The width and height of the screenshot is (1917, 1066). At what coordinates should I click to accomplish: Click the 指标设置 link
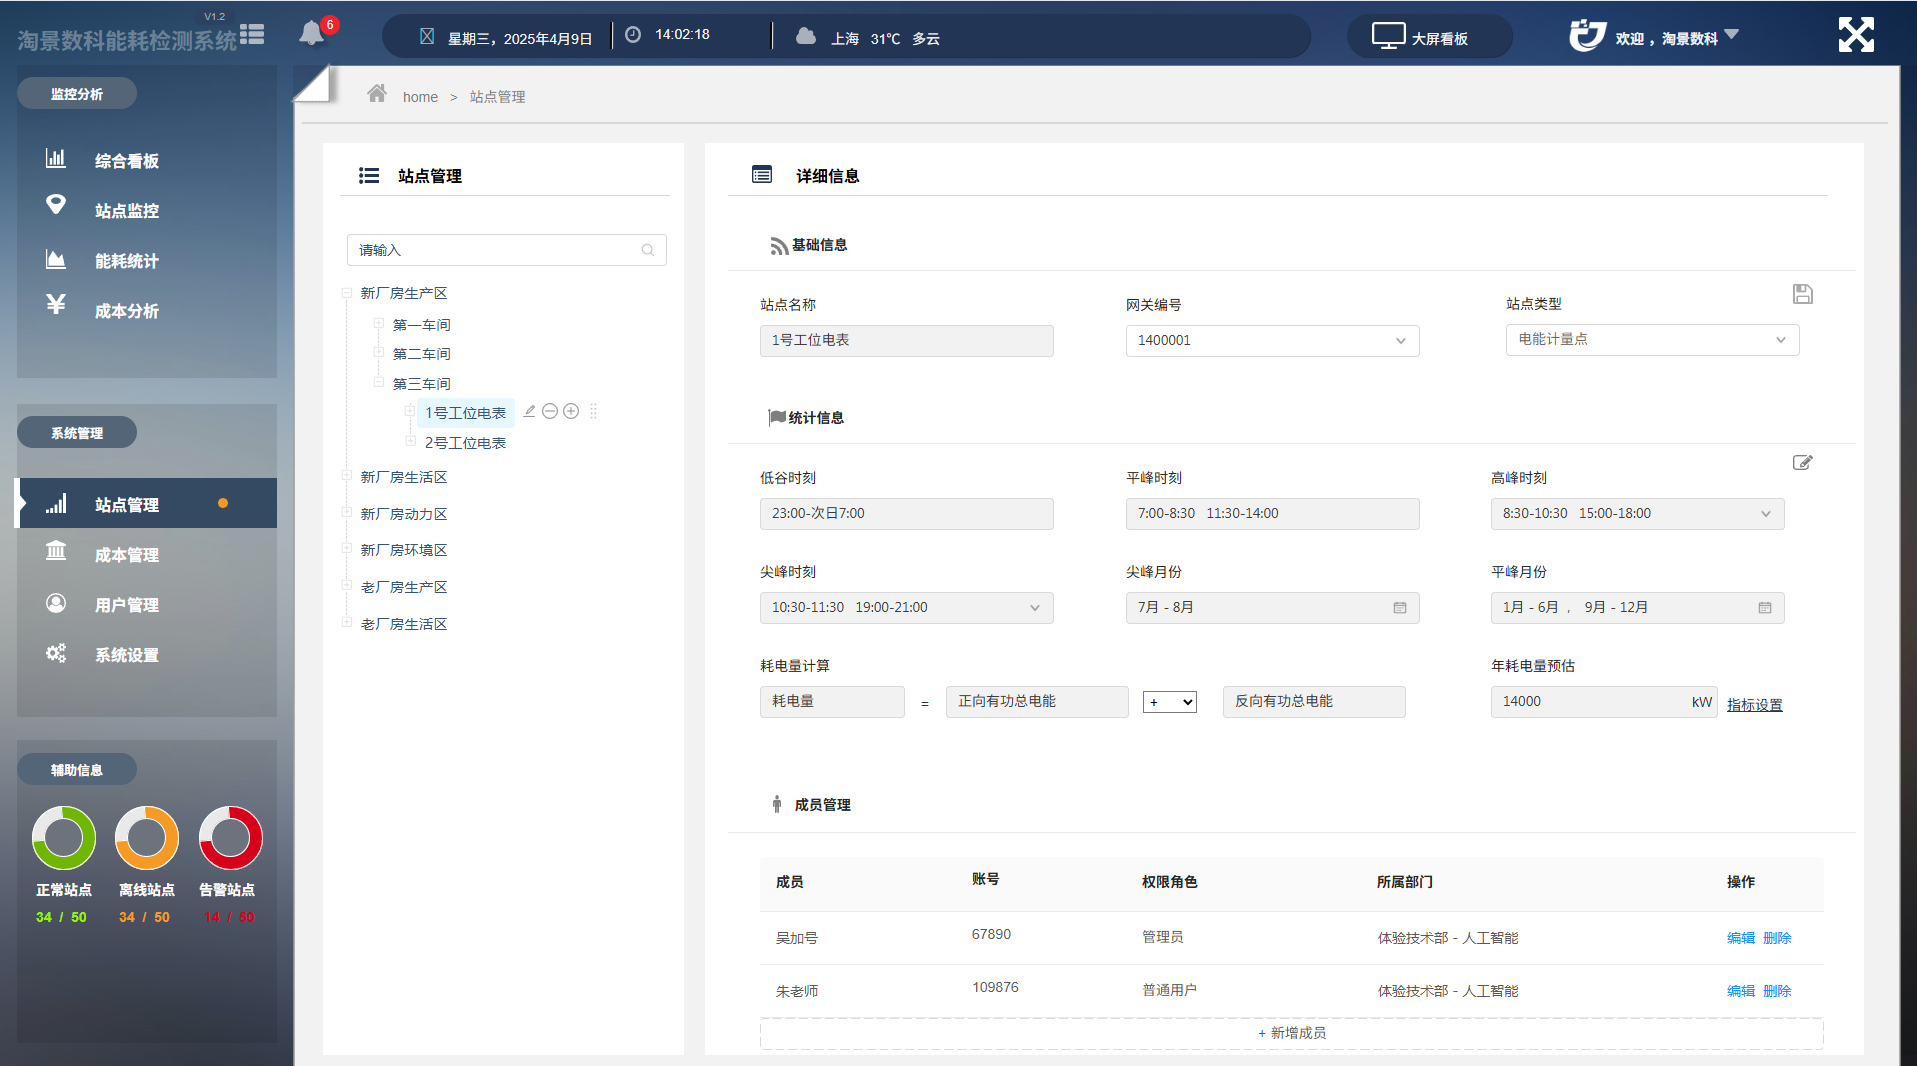click(1754, 705)
